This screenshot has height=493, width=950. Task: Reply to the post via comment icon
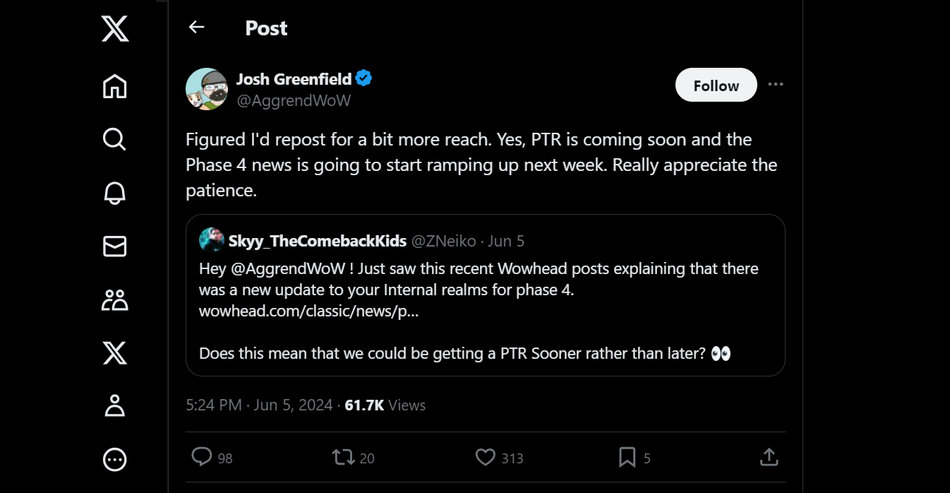[x=202, y=457]
